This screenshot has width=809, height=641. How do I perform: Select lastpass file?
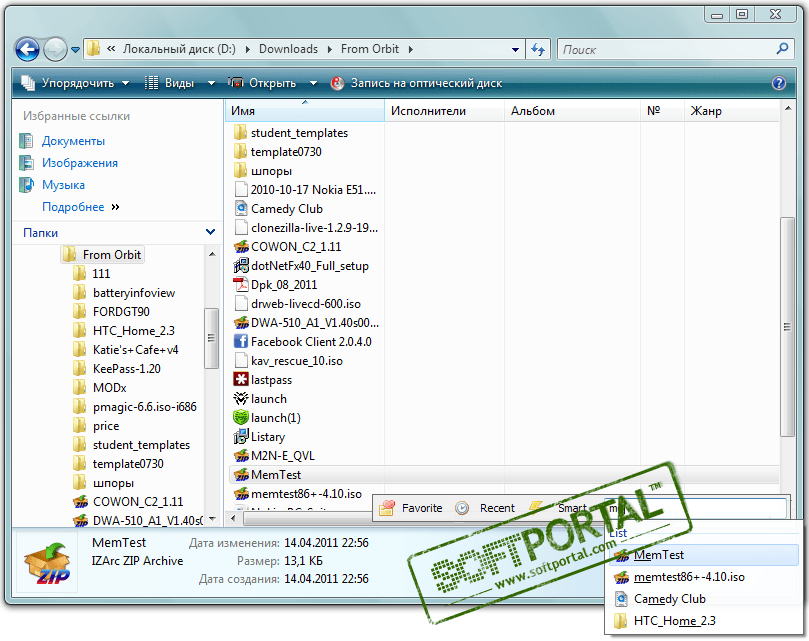point(271,380)
